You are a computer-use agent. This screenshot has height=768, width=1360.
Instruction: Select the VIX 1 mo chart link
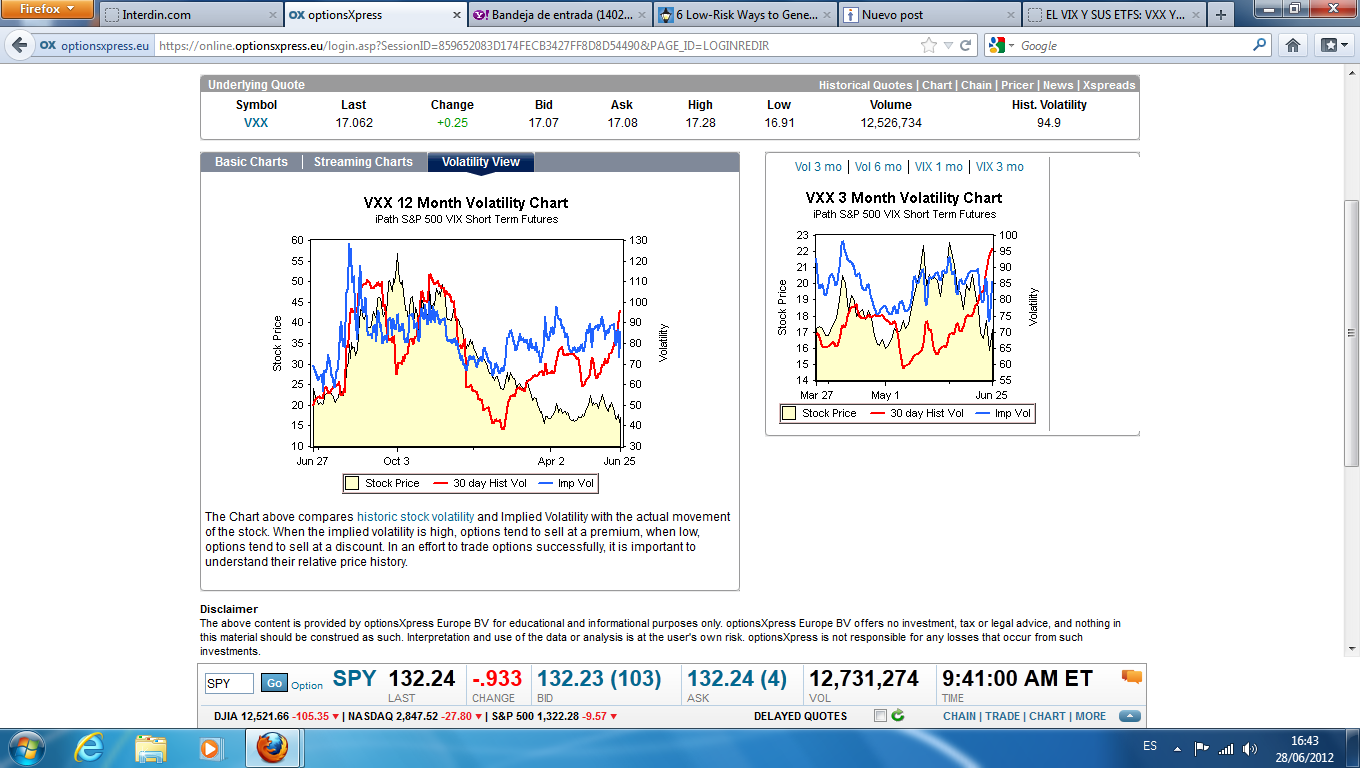(x=939, y=167)
